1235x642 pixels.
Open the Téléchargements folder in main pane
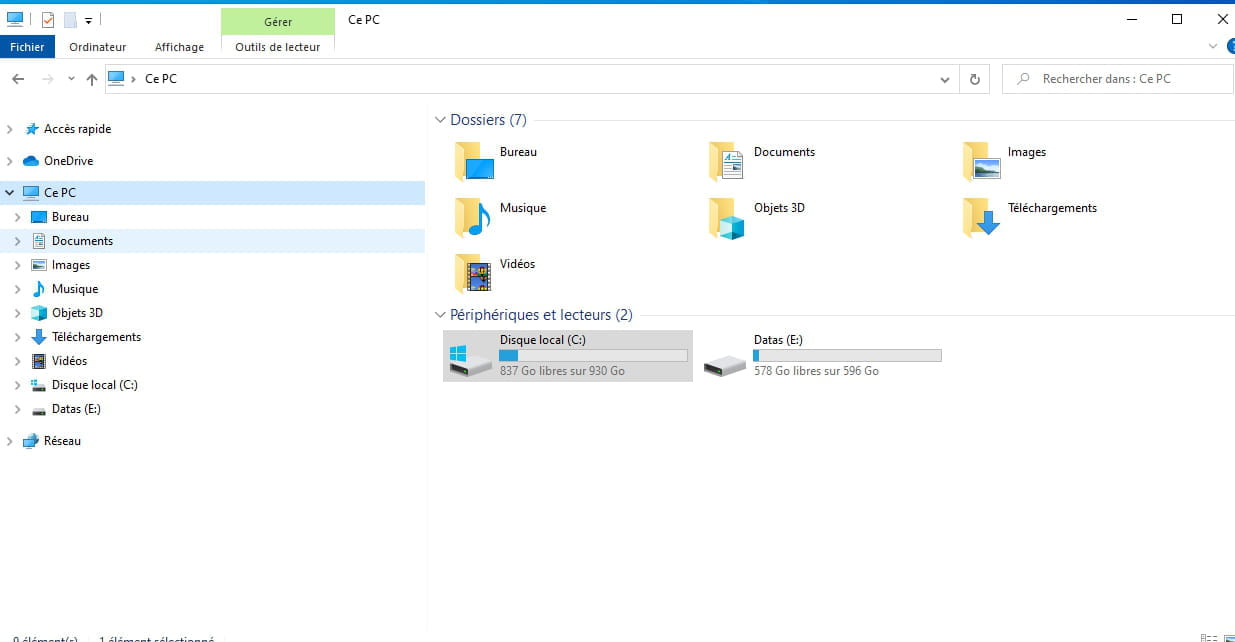pos(981,216)
